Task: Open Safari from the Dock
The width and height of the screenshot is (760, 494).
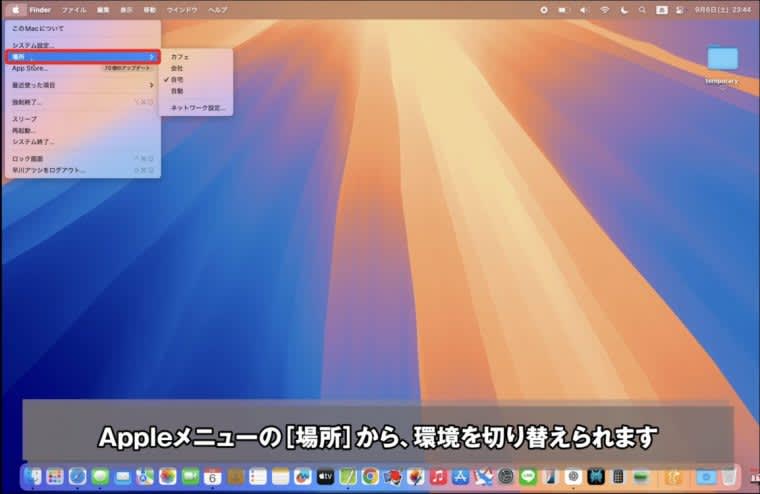Action: [x=77, y=477]
